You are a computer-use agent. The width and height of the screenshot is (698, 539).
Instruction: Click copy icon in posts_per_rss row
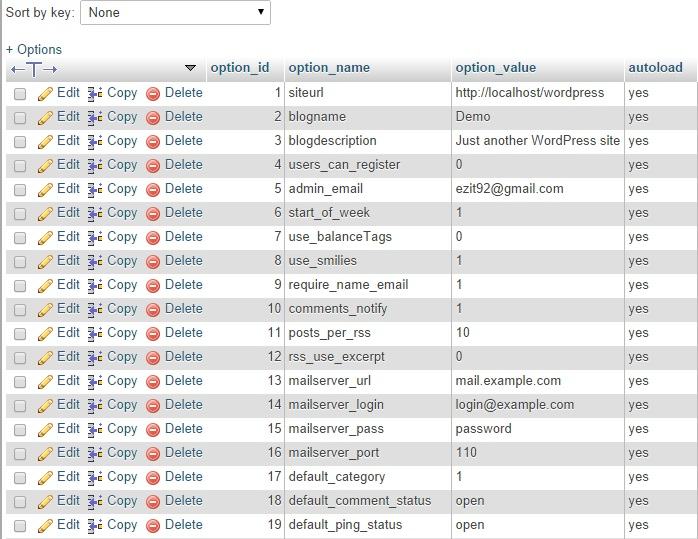[x=95, y=334]
